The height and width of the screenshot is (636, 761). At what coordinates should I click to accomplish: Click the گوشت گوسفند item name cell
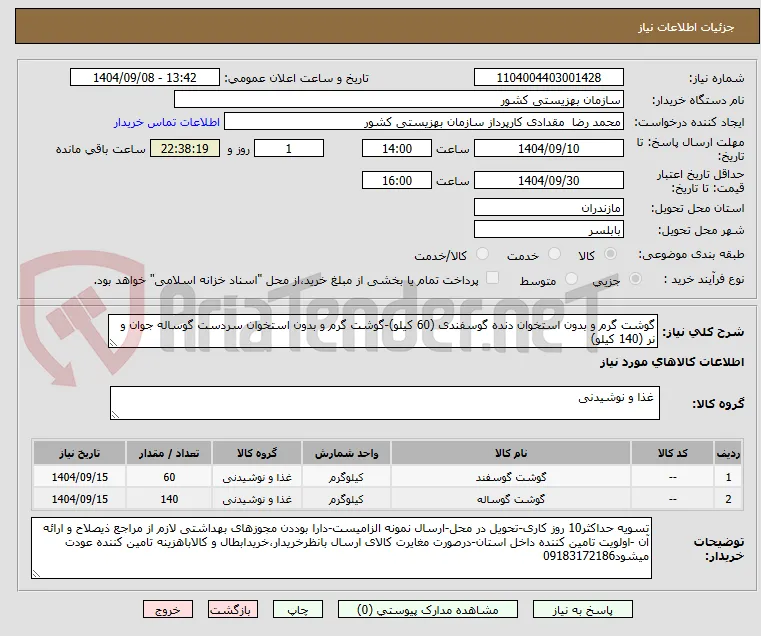[511, 477]
